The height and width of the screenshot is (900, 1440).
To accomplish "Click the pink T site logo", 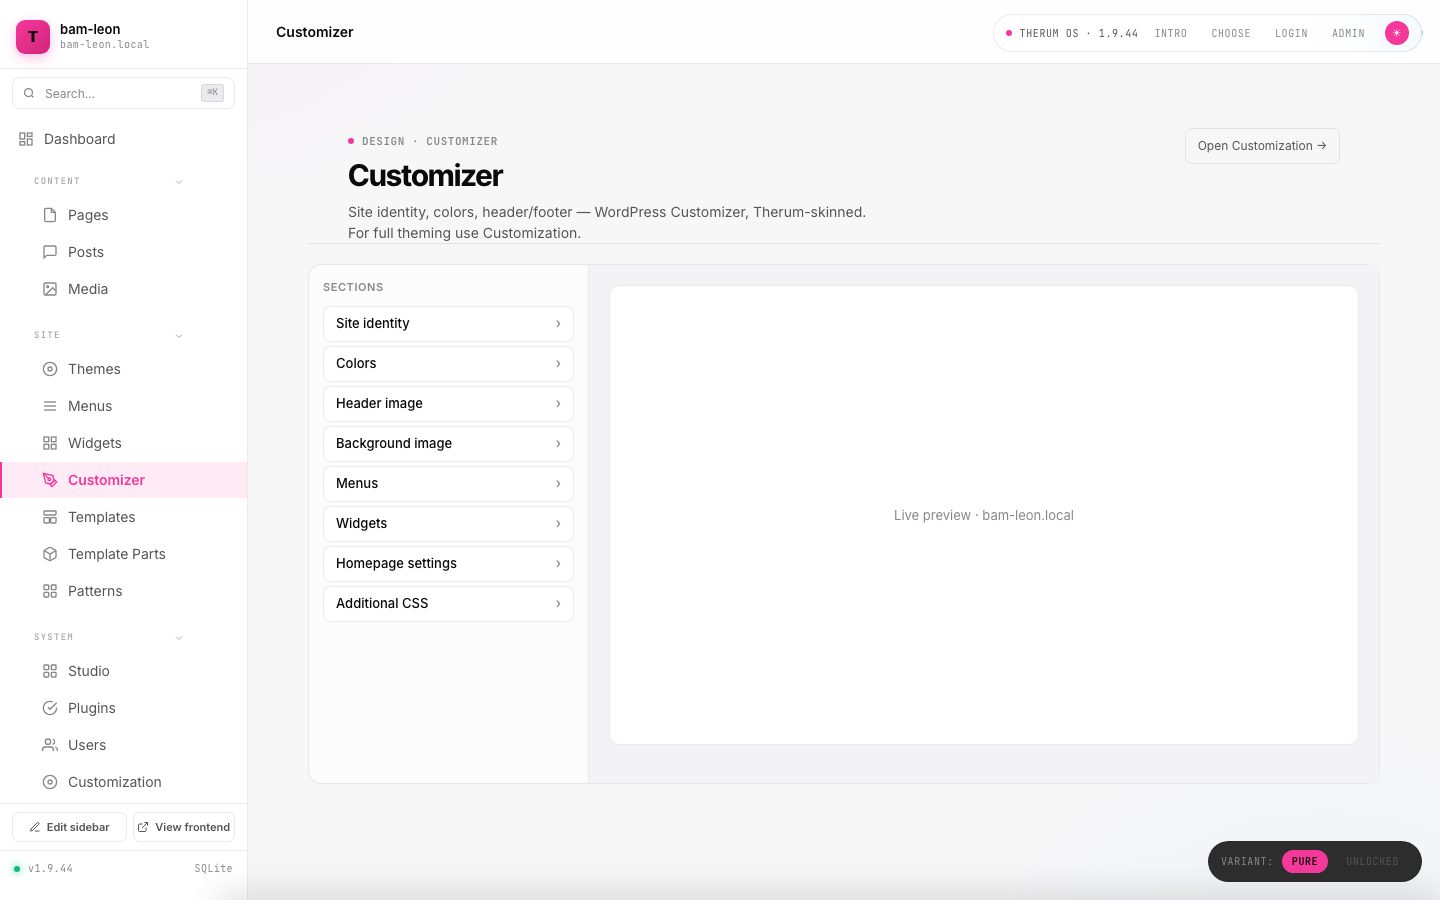I will click(33, 37).
